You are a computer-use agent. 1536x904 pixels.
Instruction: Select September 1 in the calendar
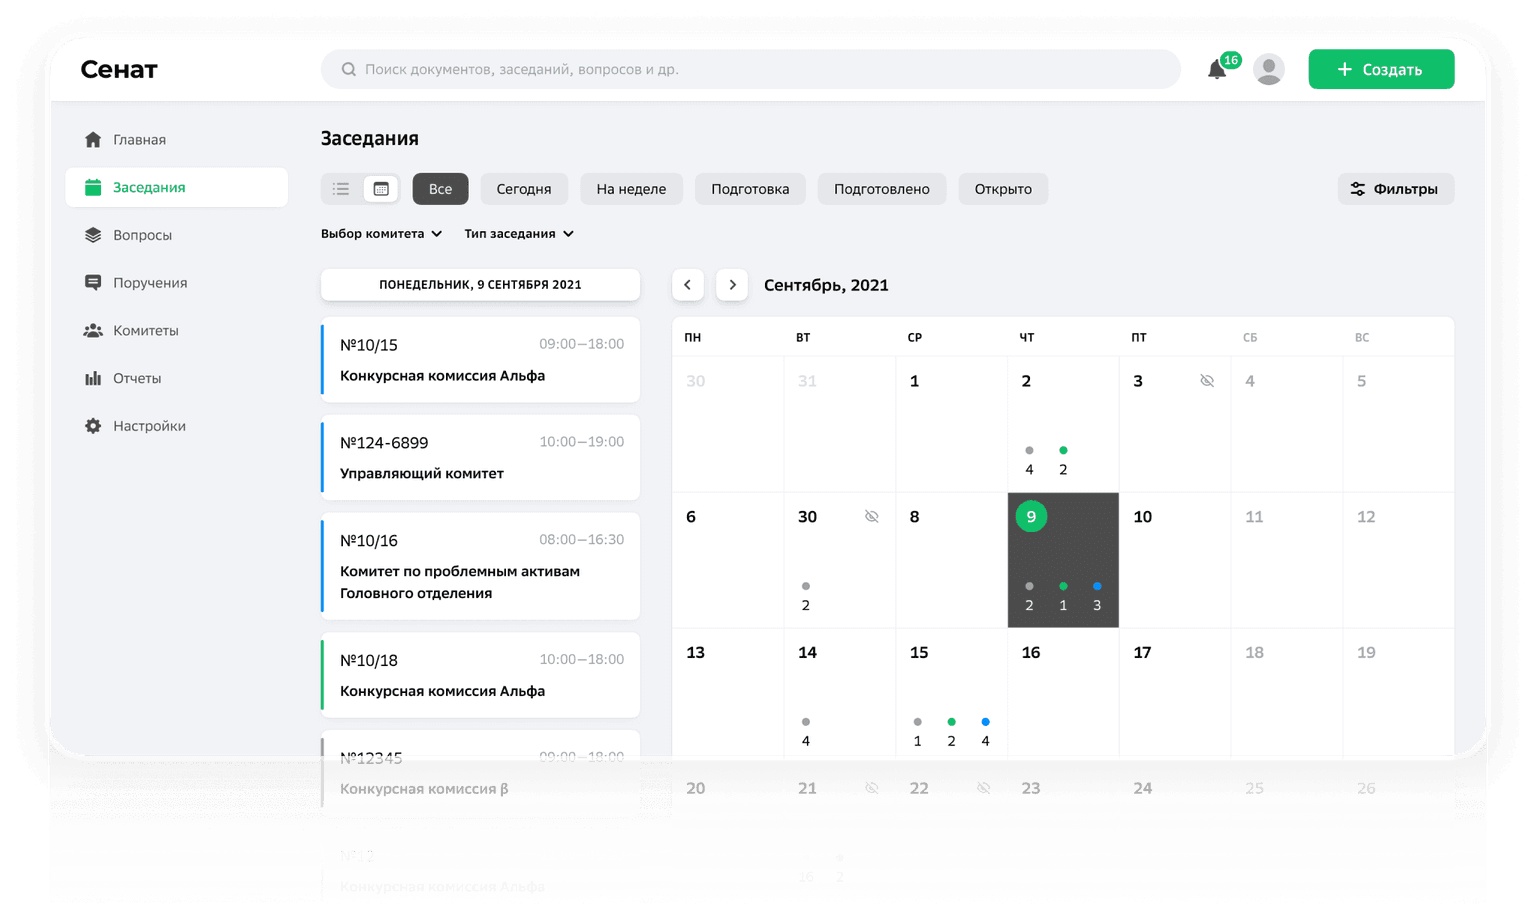(x=951, y=424)
